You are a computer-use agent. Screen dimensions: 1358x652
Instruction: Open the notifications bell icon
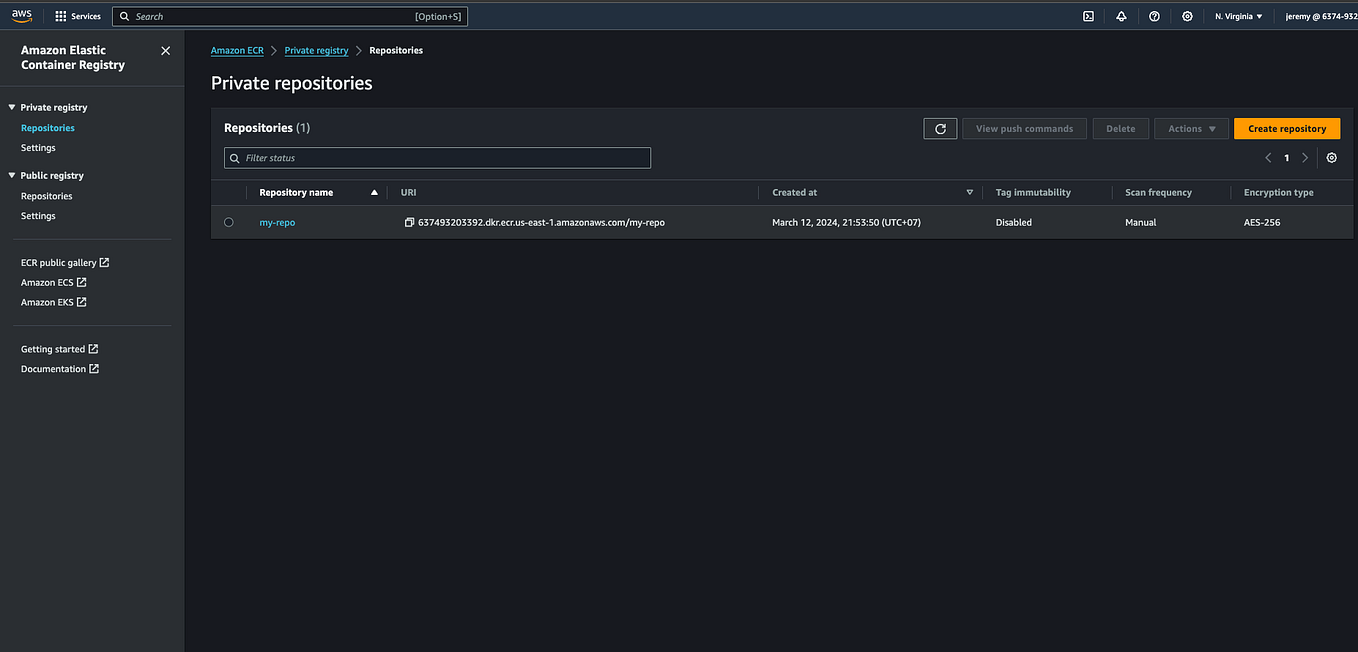[x=1120, y=16]
